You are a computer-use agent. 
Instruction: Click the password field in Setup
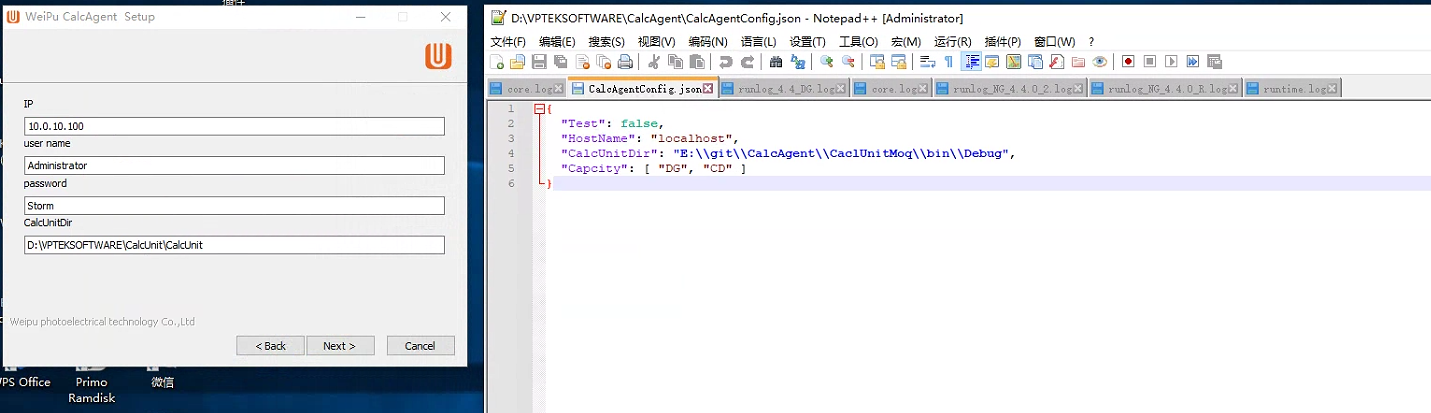tap(234, 205)
